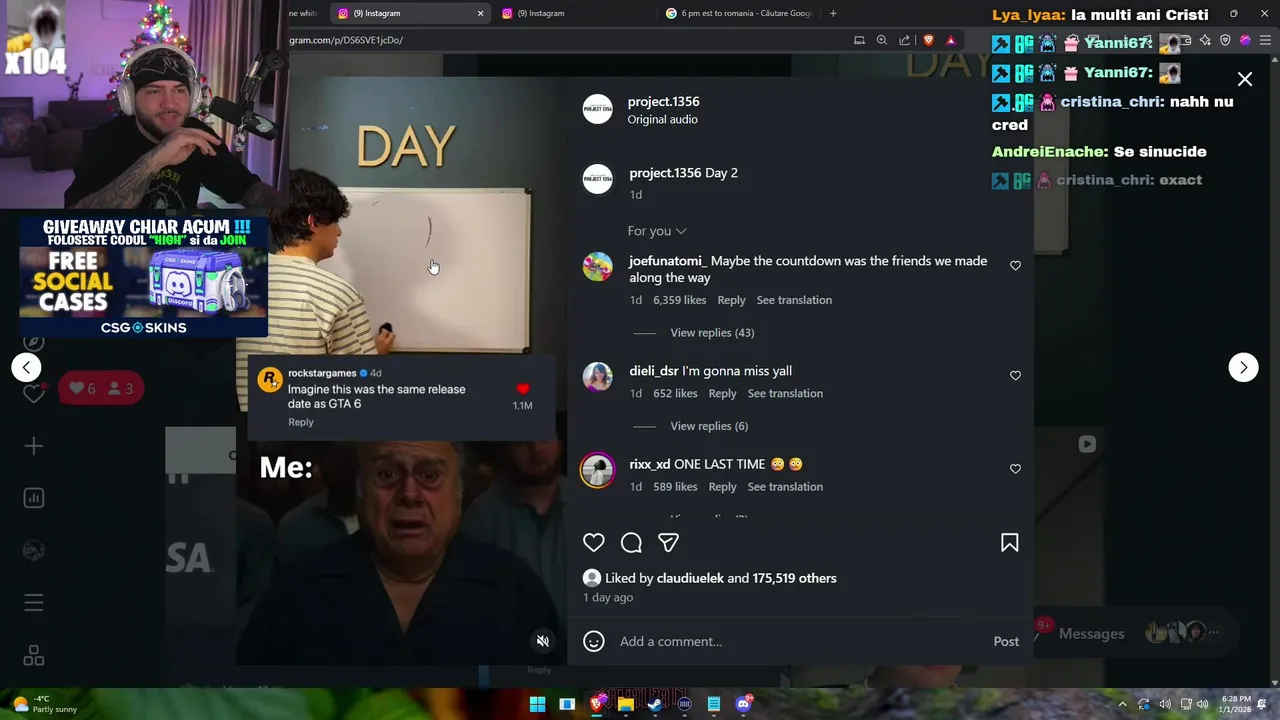Open the More hamburger menu in sidebar

pos(33,603)
